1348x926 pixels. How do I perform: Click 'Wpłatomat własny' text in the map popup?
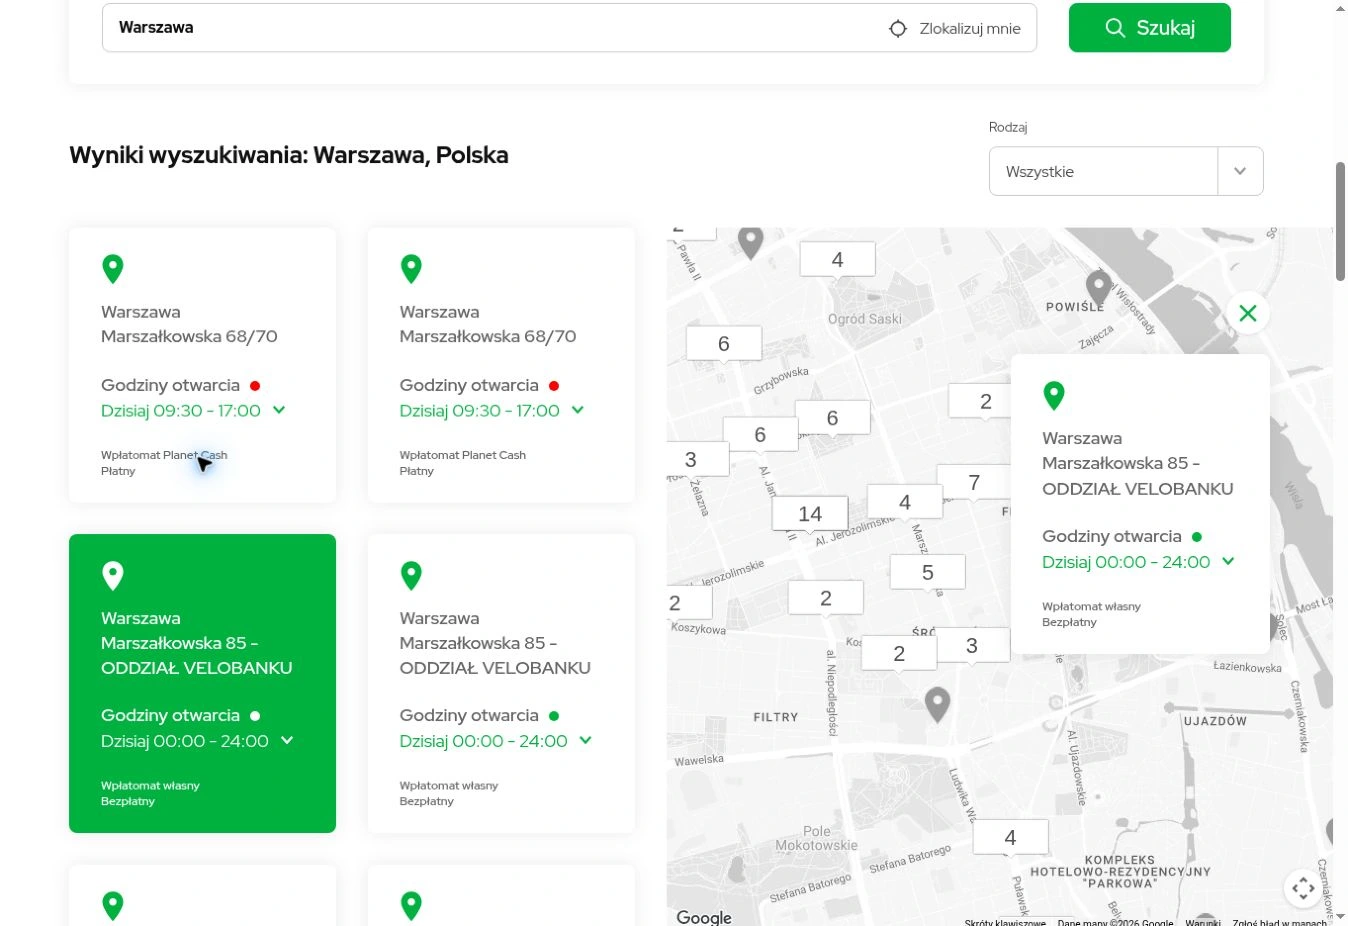click(x=1091, y=606)
